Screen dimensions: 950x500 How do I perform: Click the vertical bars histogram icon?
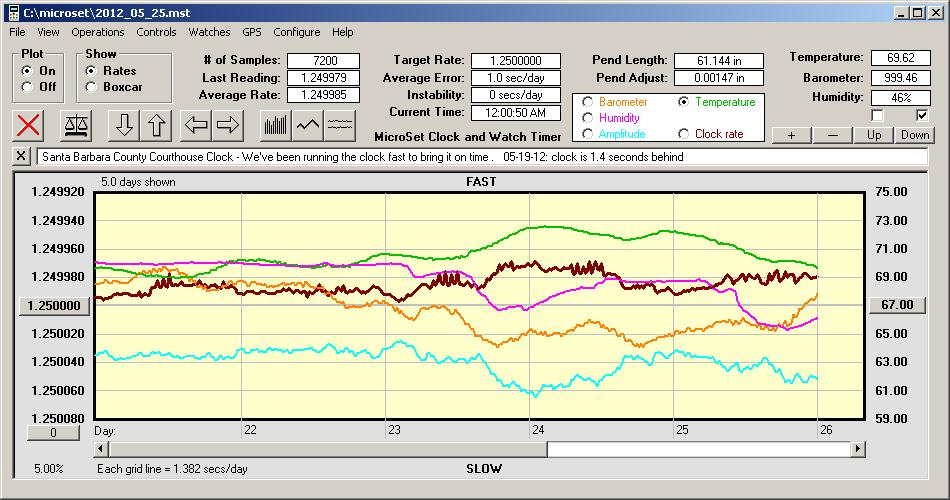pyautogui.click(x=276, y=125)
